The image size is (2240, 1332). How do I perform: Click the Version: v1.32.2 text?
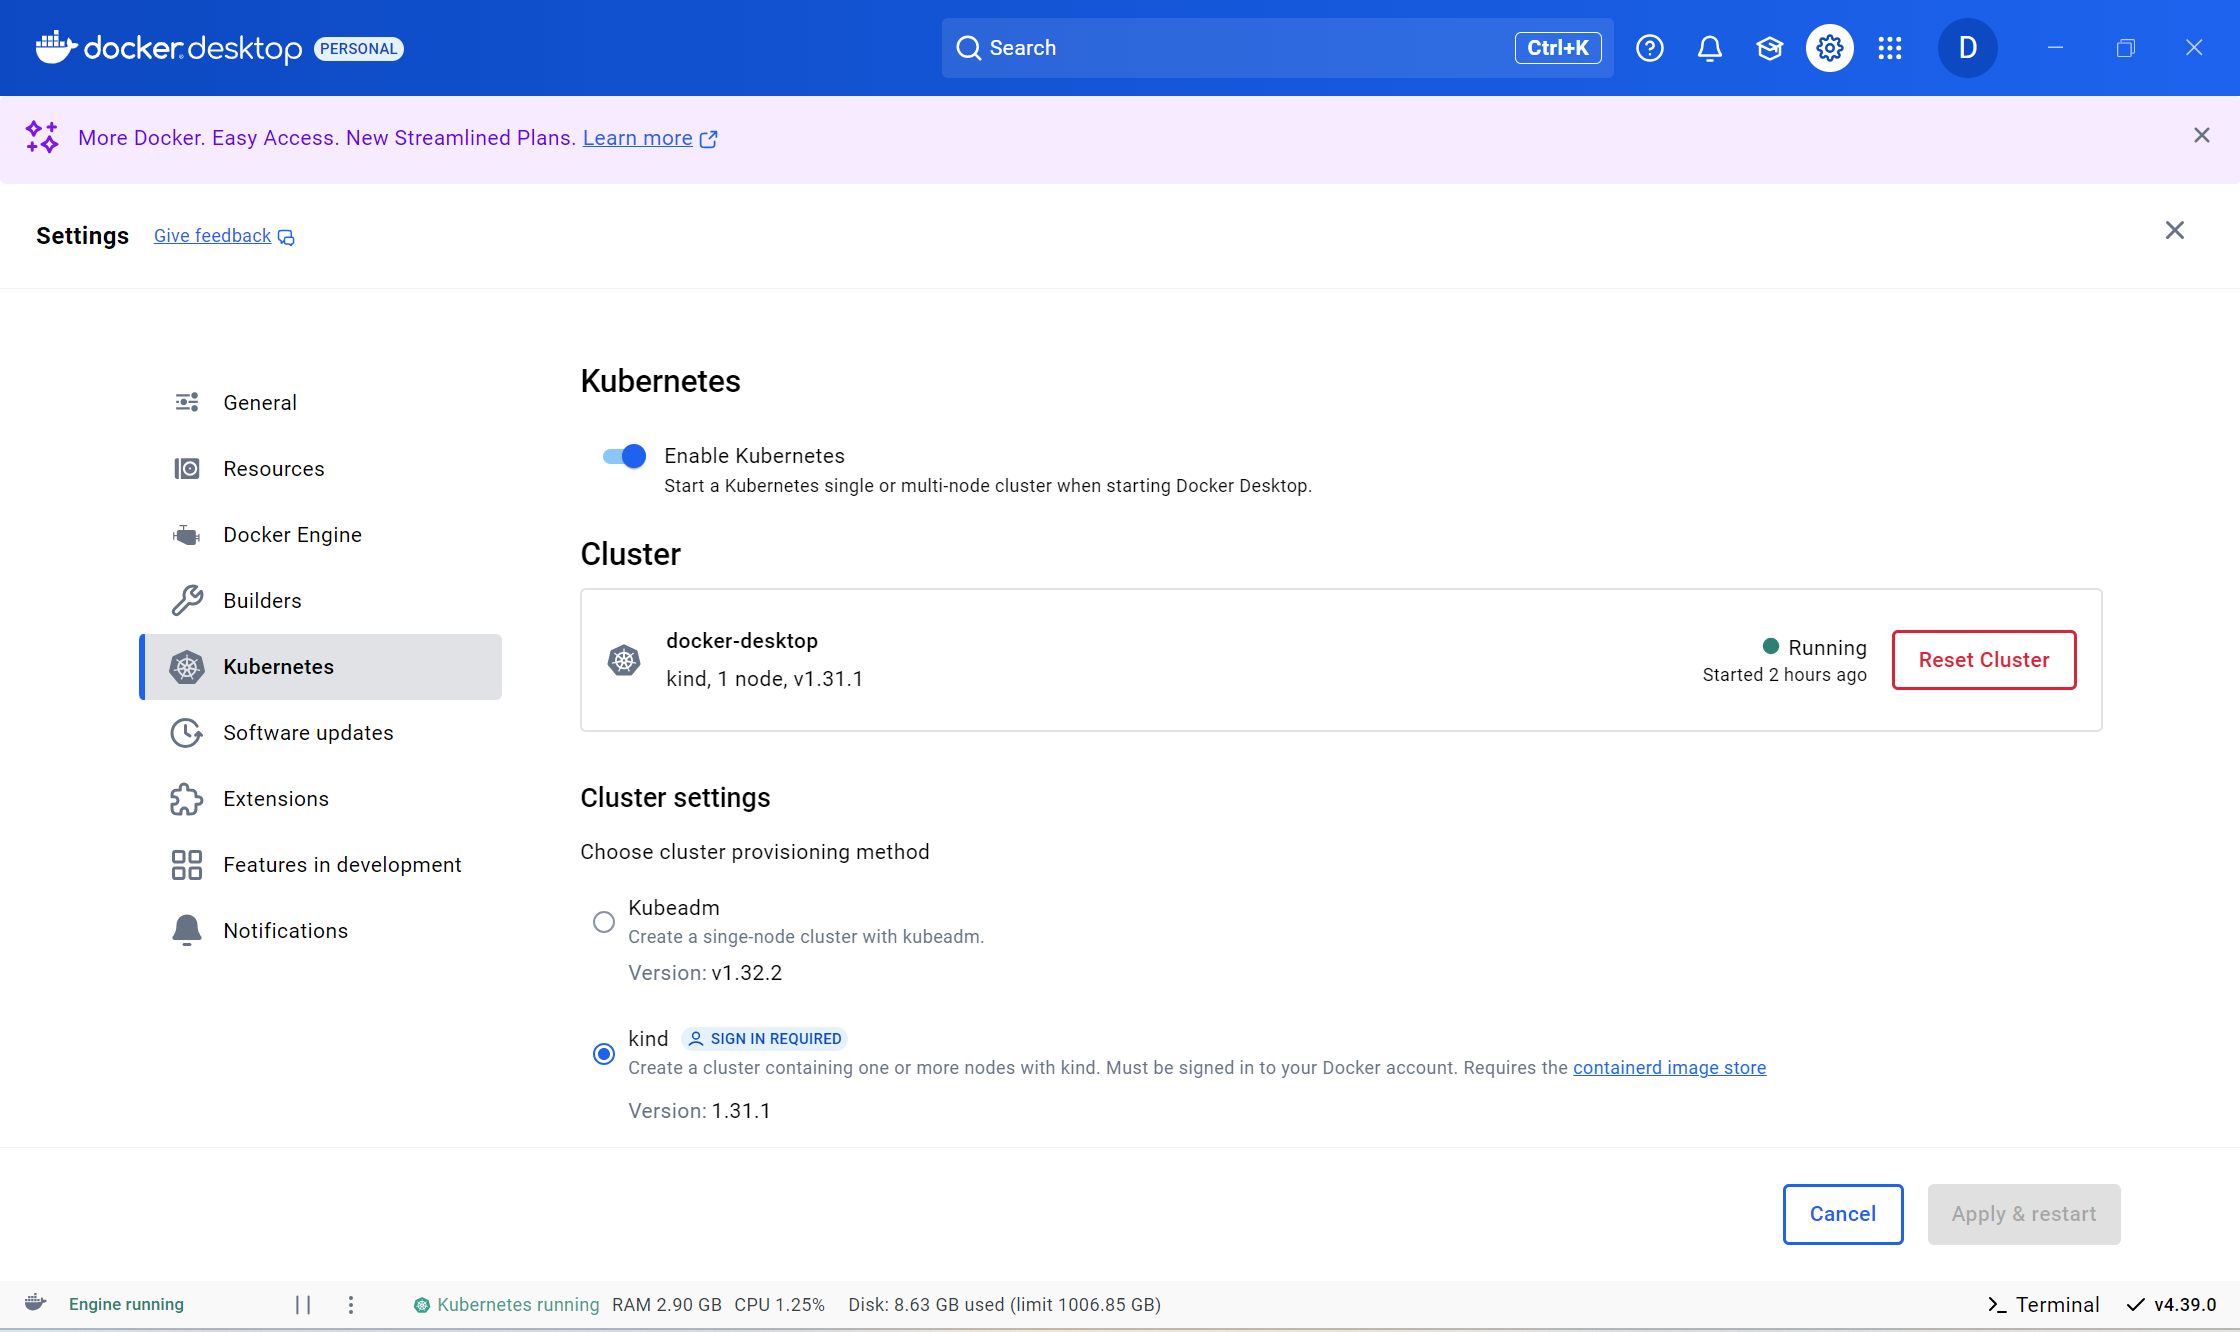705,973
